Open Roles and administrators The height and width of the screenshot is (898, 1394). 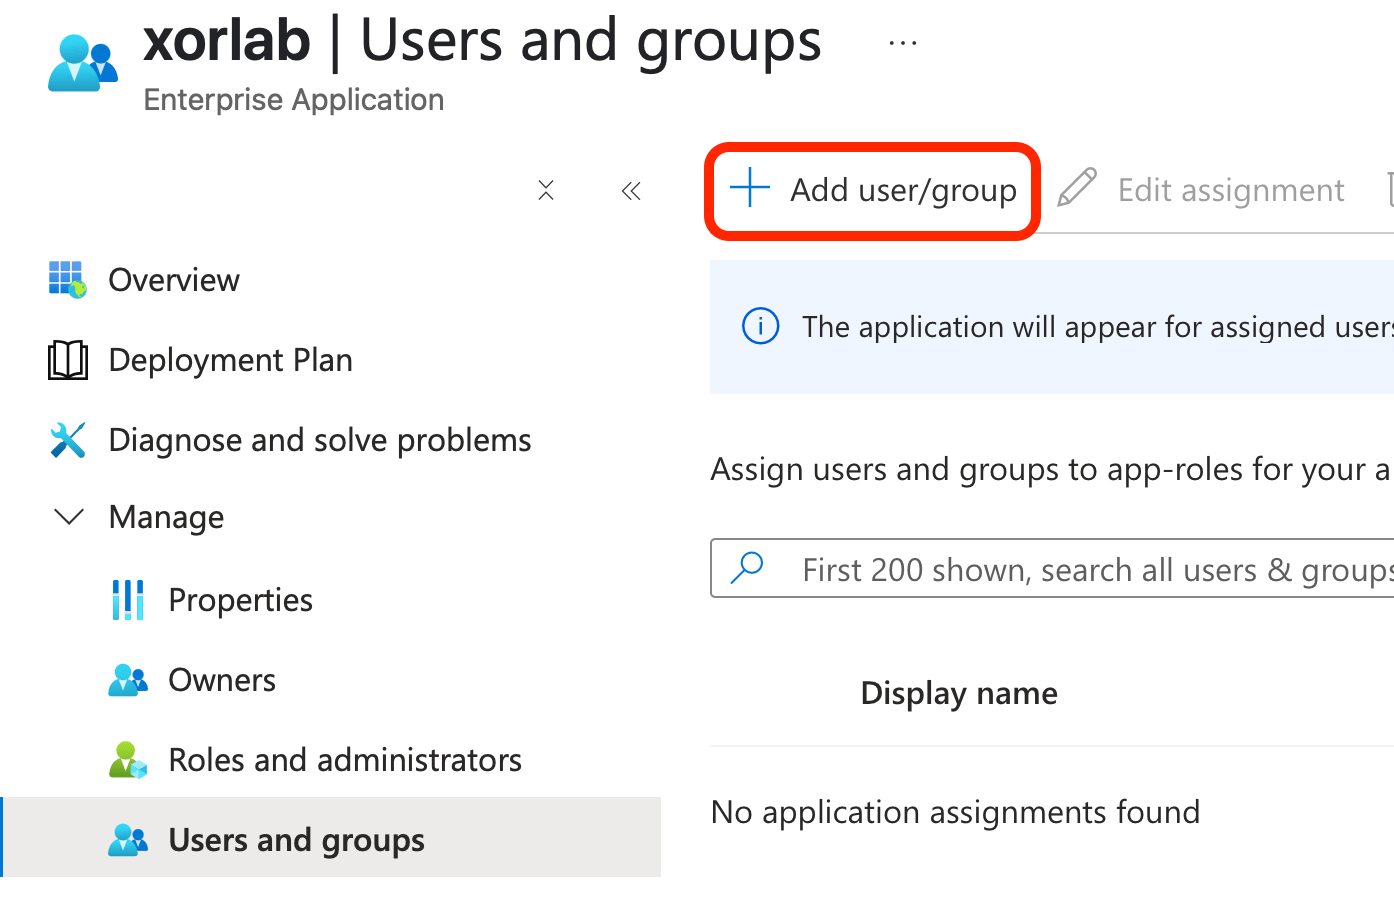pos(345,760)
